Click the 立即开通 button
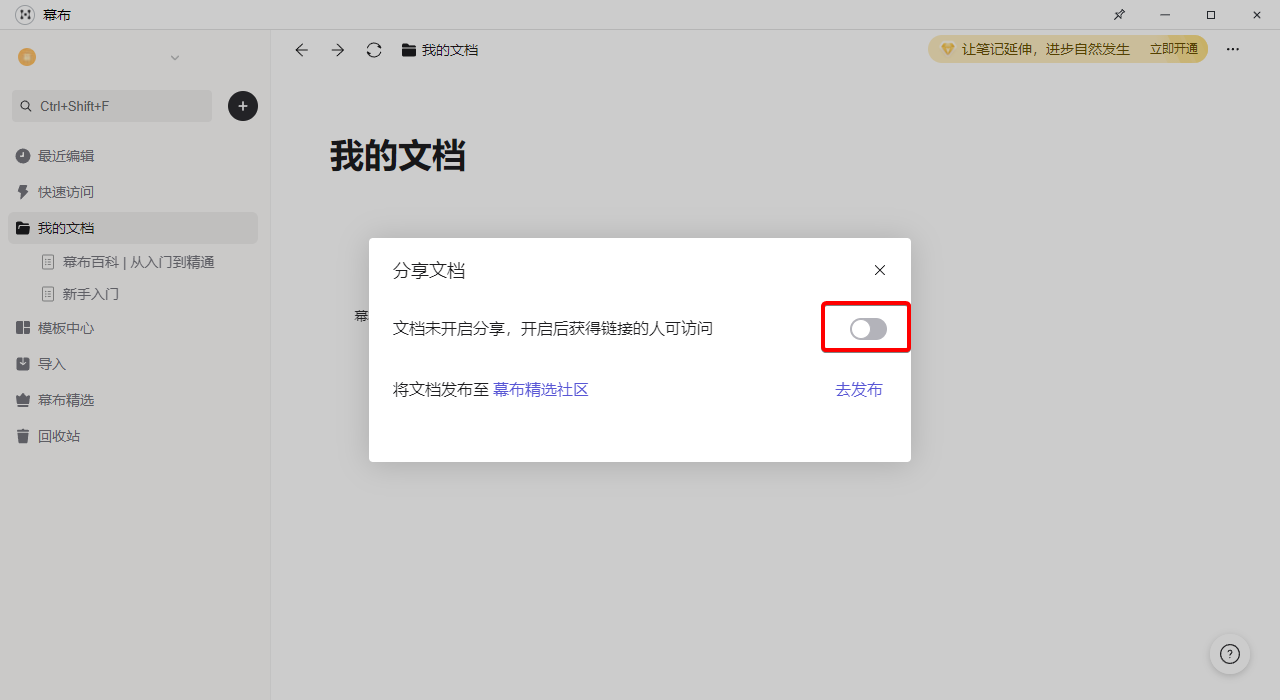The height and width of the screenshot is (700, 1280). point(1174,49)
